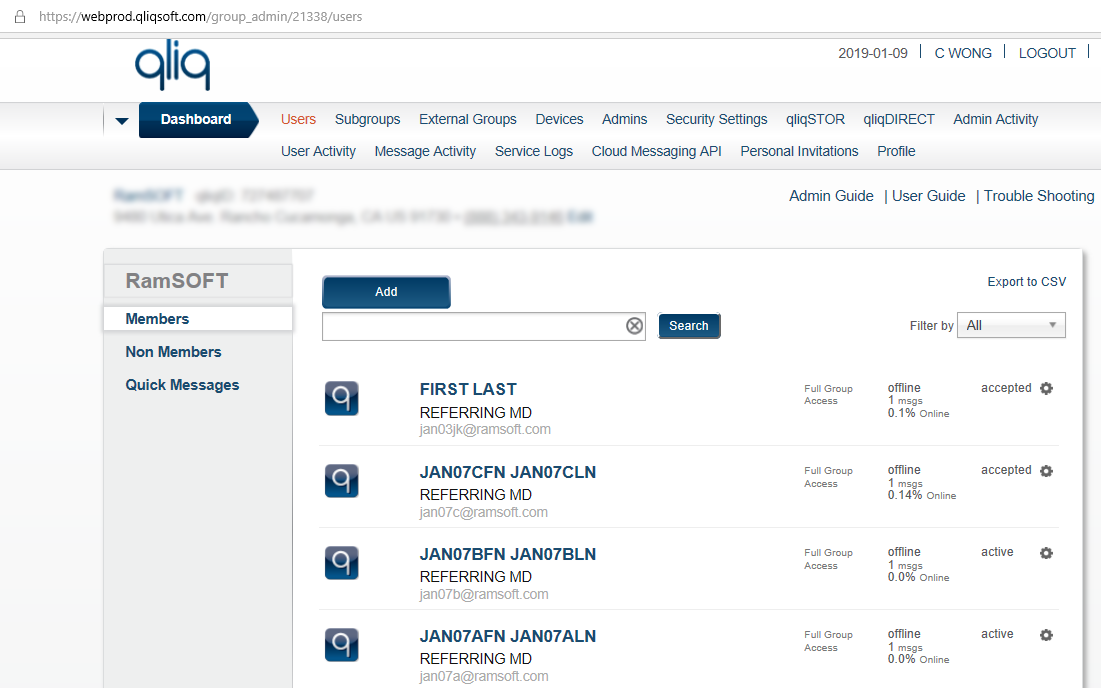Click the qliq logo at top

click(x=172, y=67)
